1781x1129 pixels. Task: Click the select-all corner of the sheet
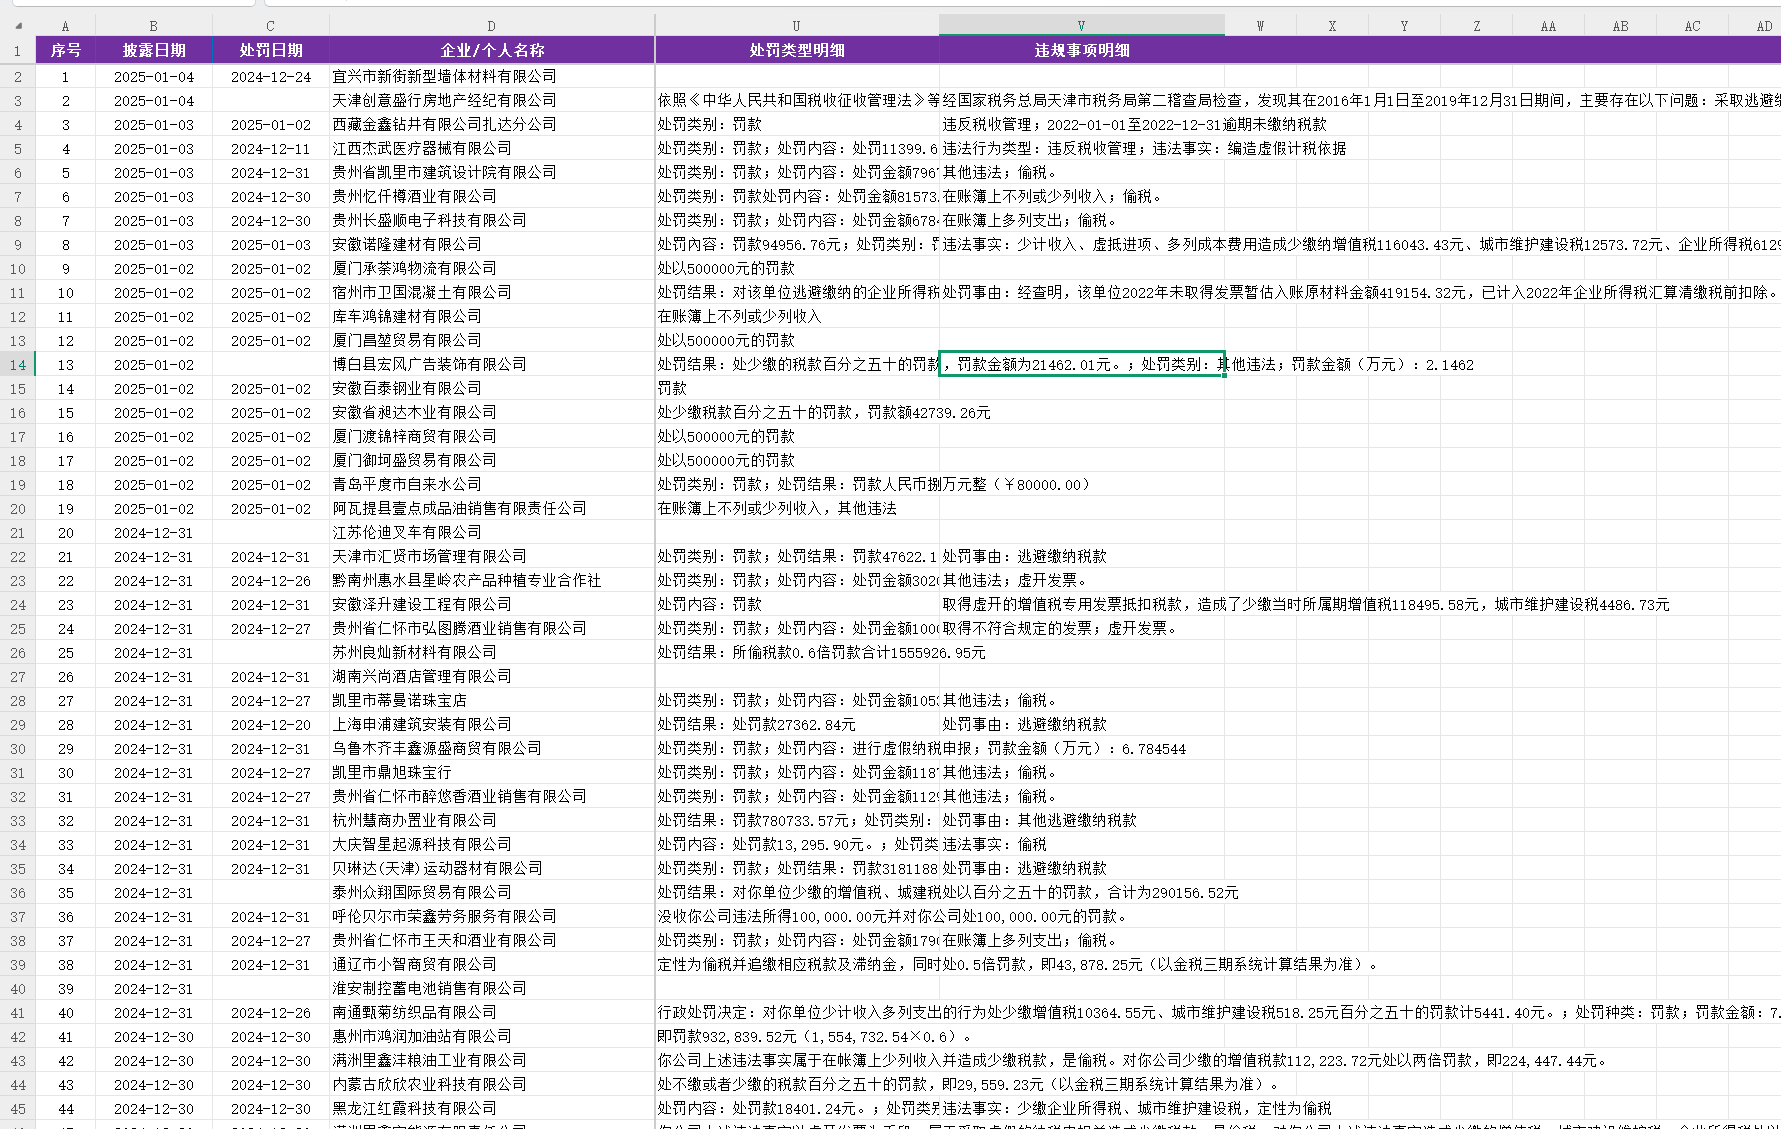[18, 26]
